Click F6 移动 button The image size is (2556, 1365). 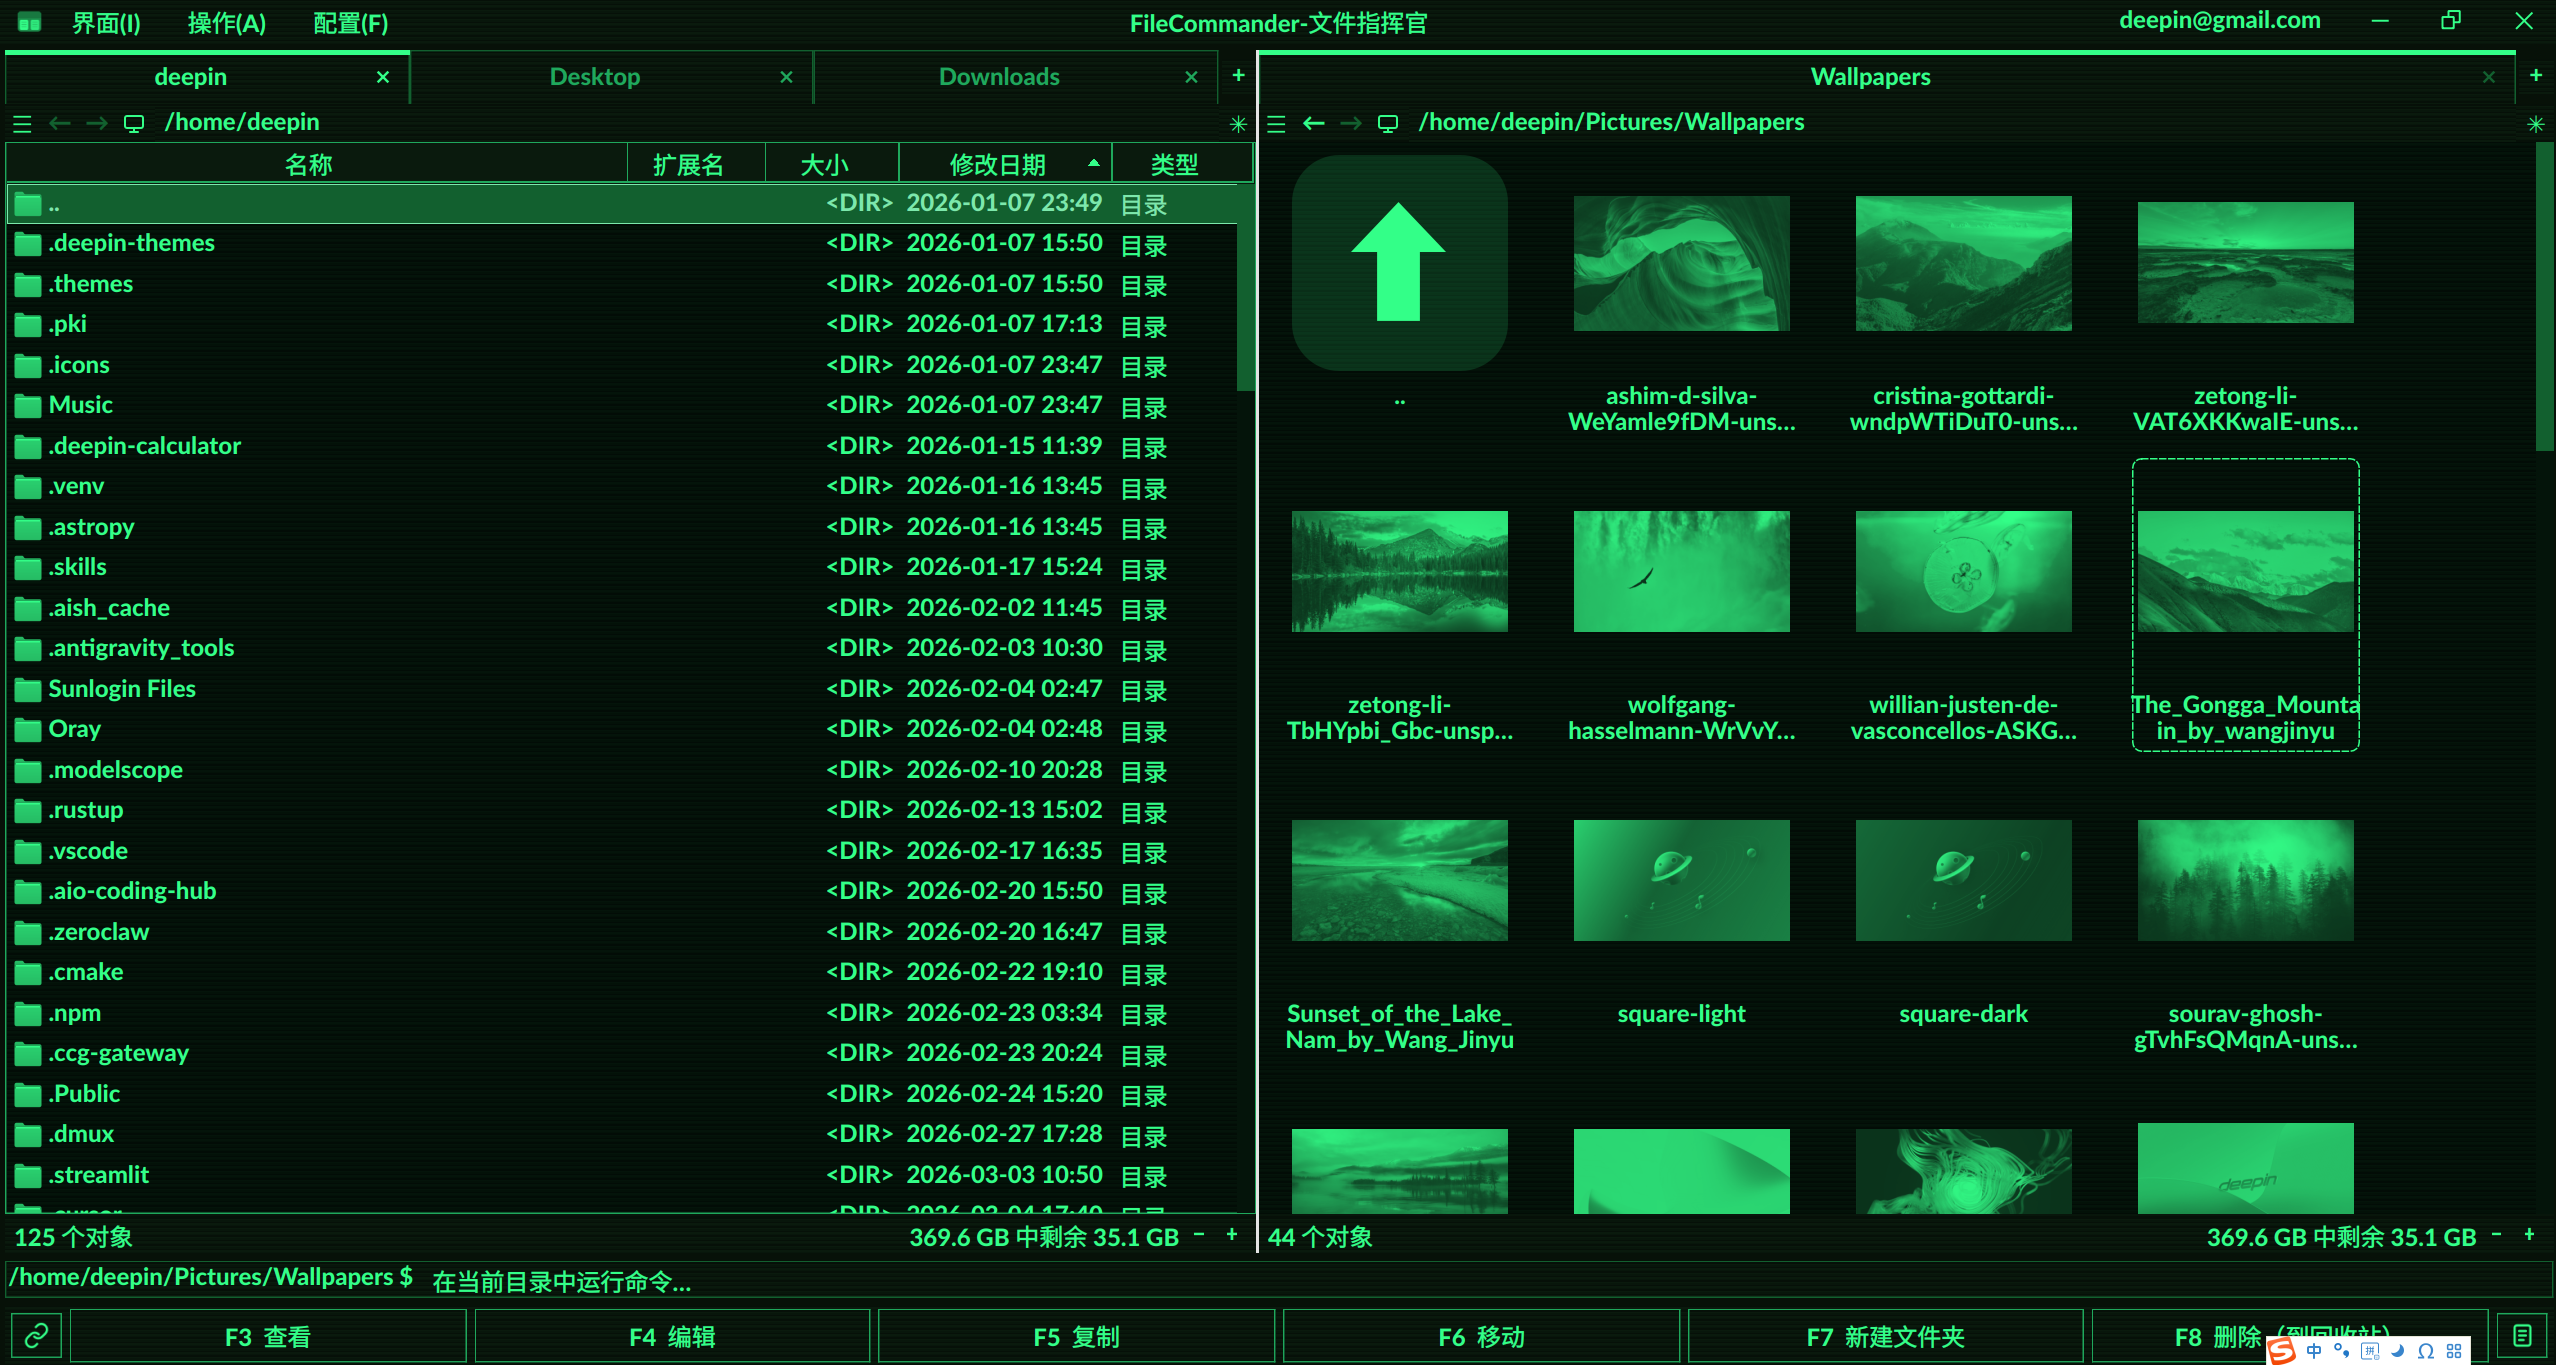(x=1481, y=1337)
